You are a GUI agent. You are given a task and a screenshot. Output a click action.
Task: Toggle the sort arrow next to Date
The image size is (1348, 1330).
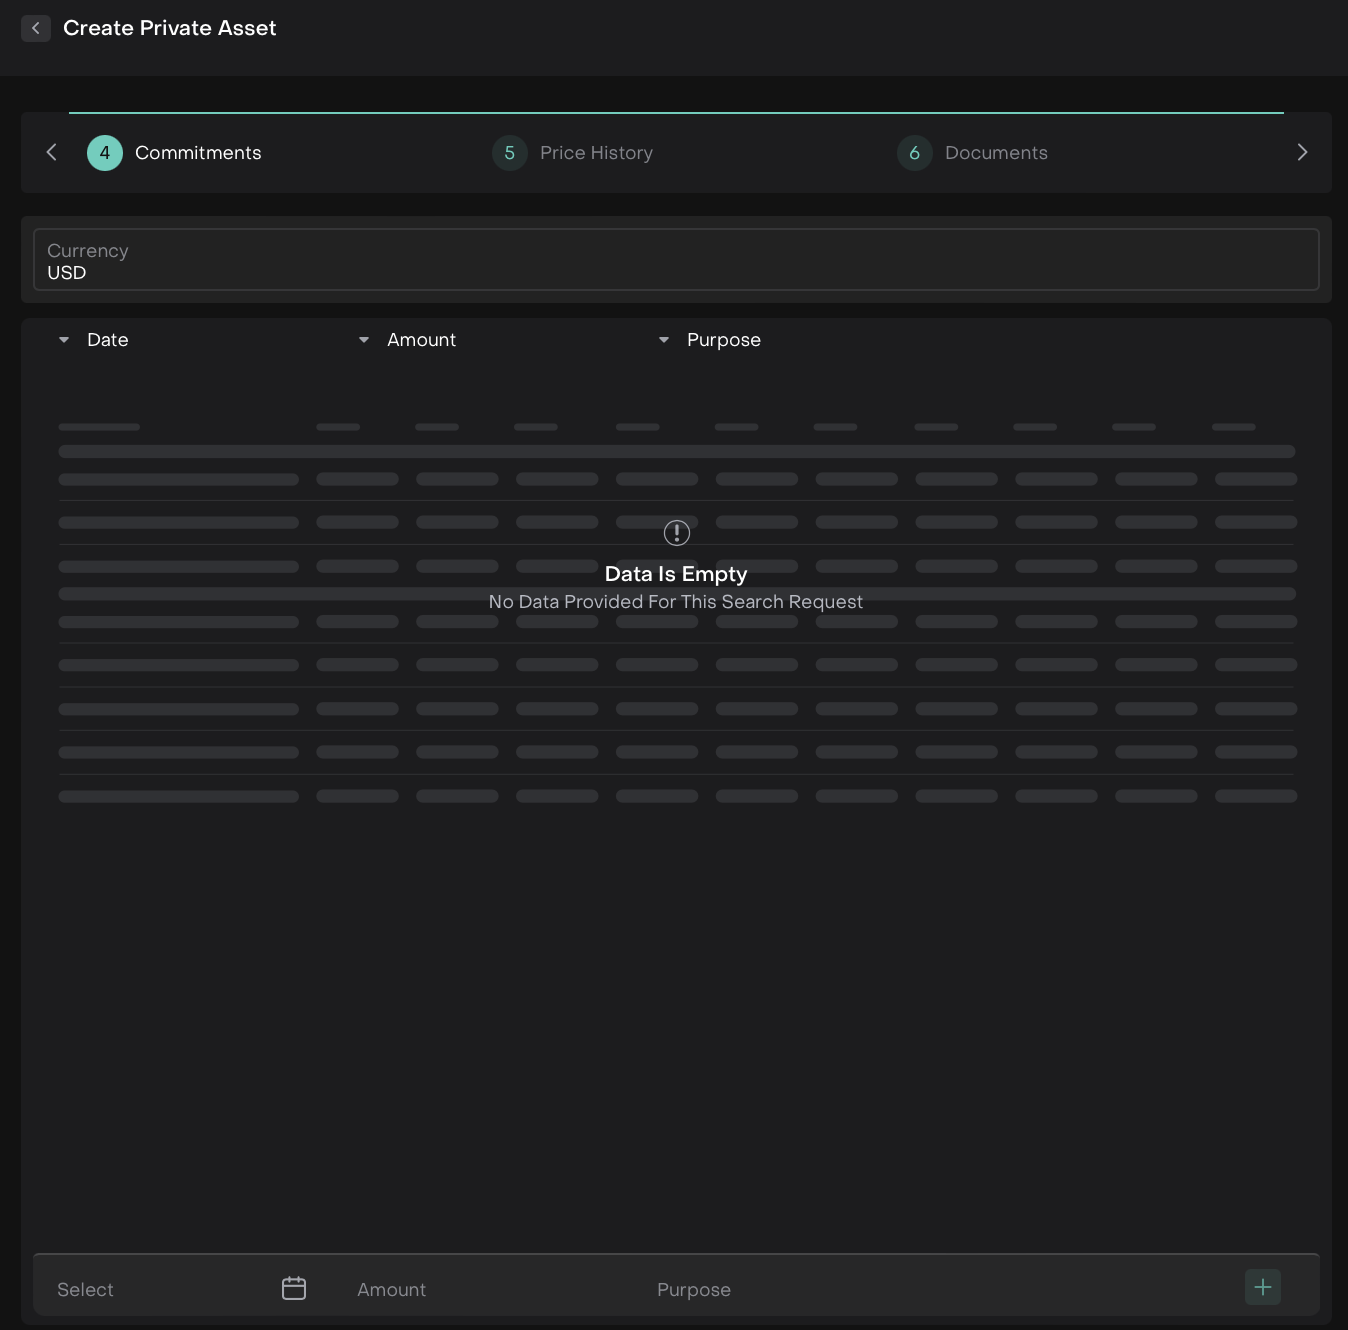click(64, 340)
